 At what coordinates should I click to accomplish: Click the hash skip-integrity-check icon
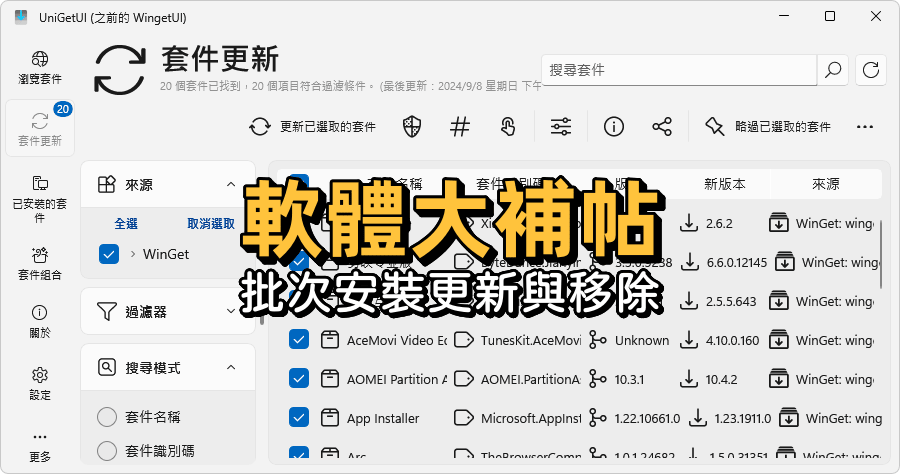click(x=460, y=126)
